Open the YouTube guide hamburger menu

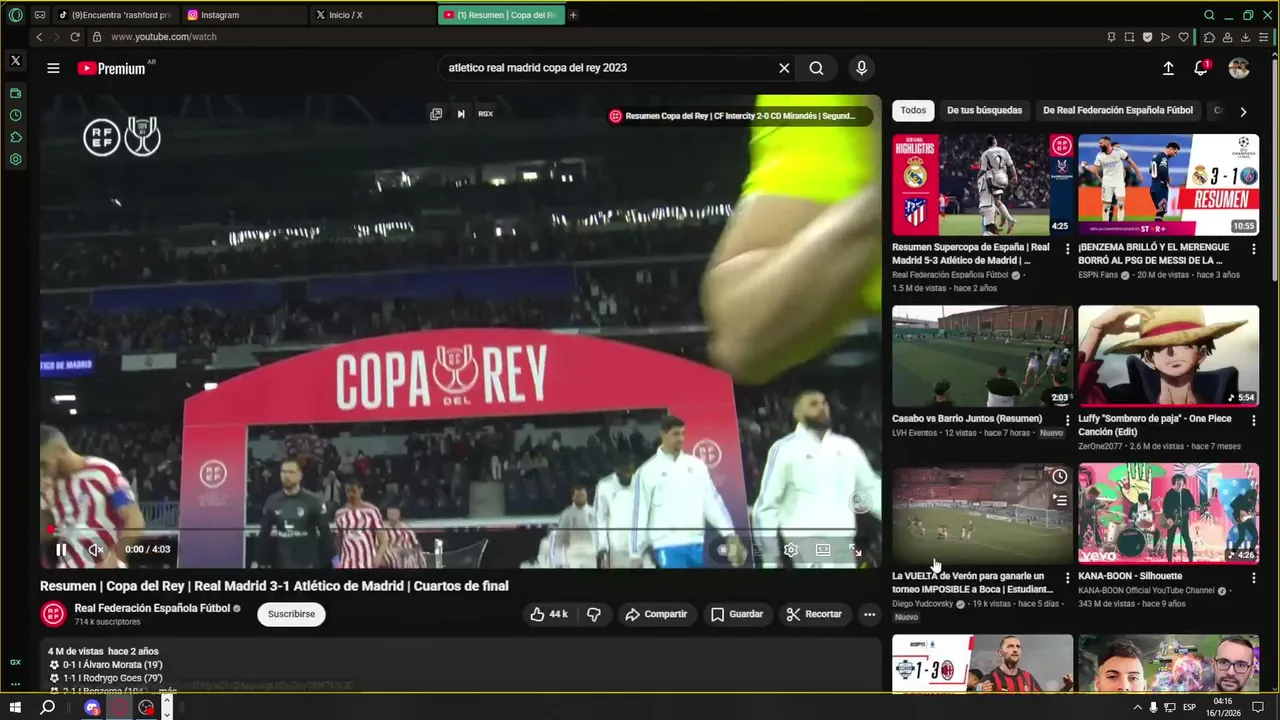[53, 68]
